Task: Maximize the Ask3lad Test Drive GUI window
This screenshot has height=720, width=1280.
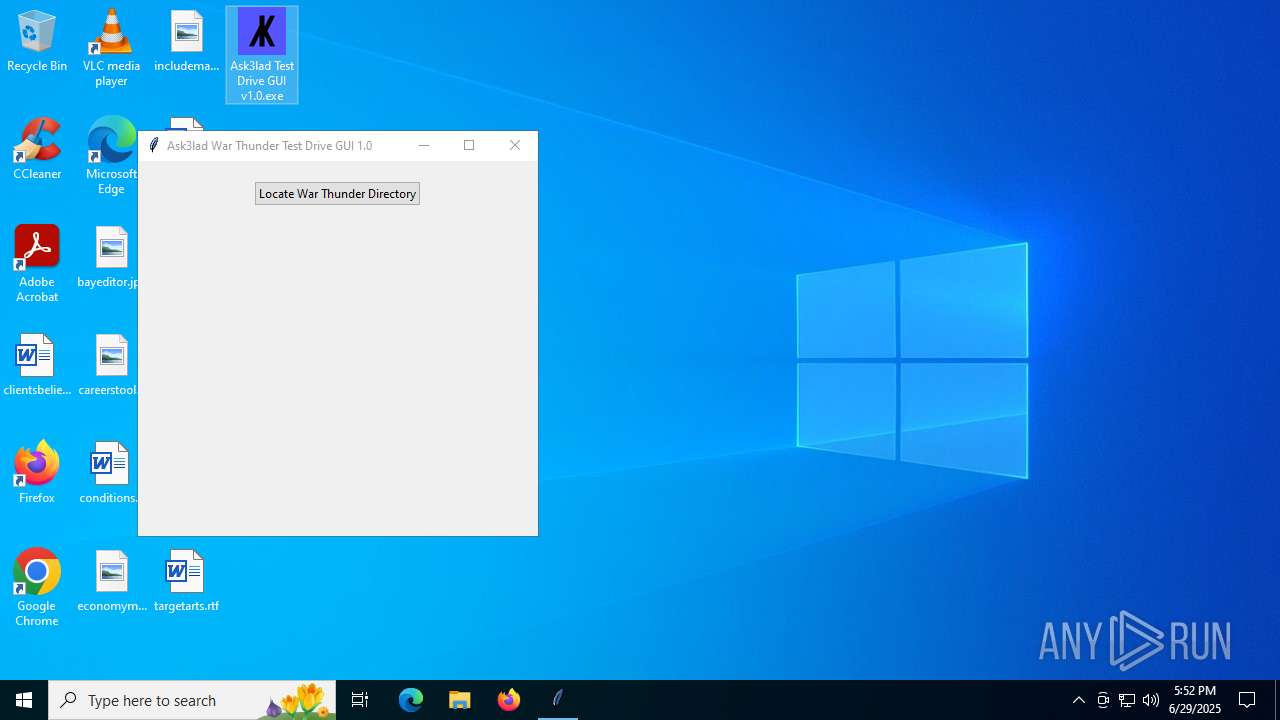Action: coord(469,145)
